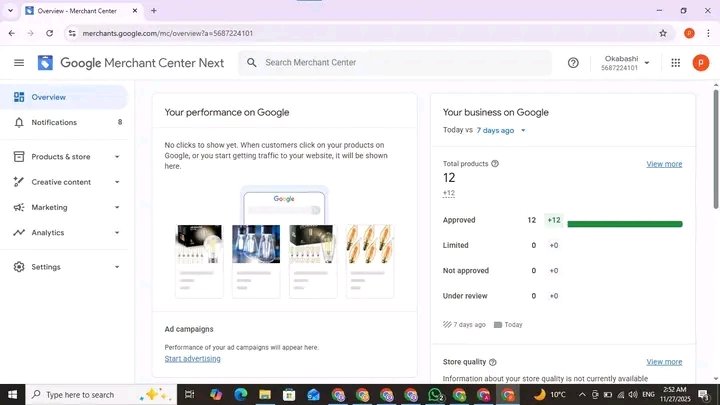Open WhatsApp from the taskbar
The width and height of the screenshot is (720, 405).
pos(435,394)
